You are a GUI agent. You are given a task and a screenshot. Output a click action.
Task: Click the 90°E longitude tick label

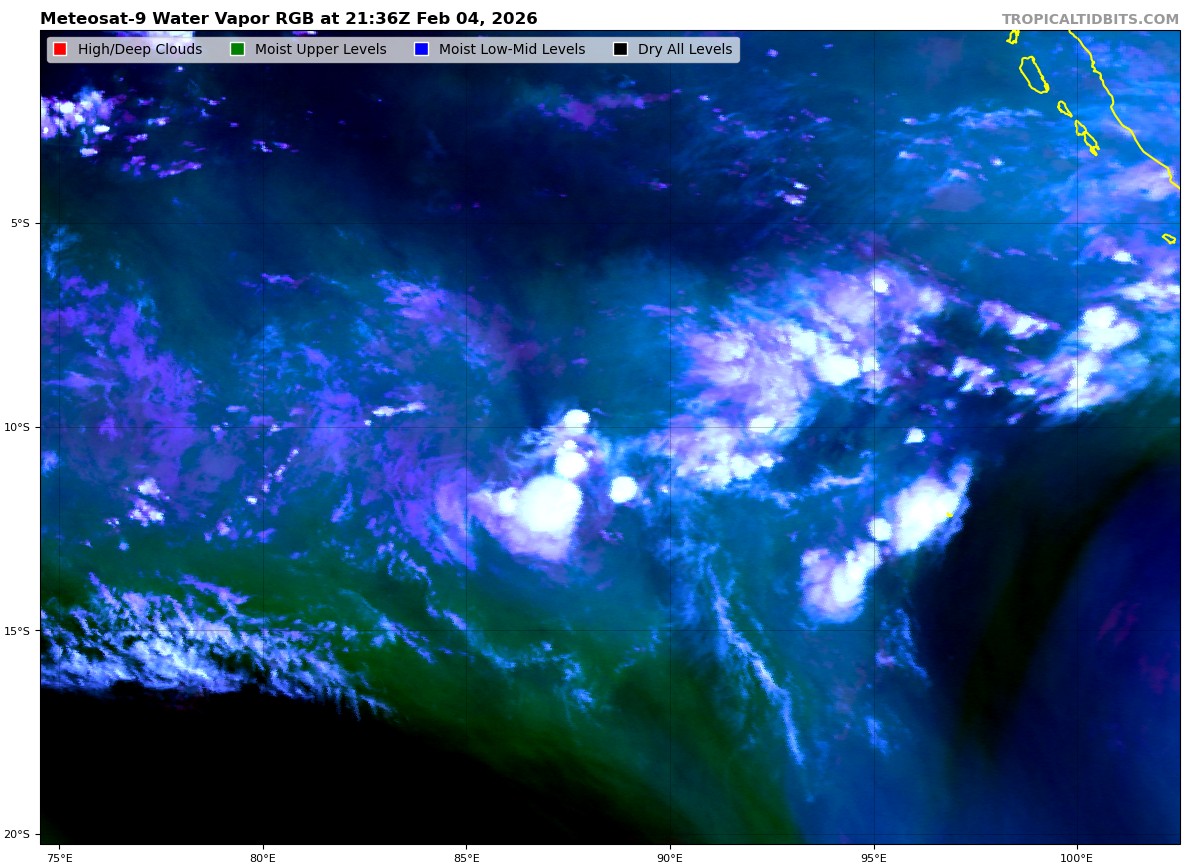[670, 857]
